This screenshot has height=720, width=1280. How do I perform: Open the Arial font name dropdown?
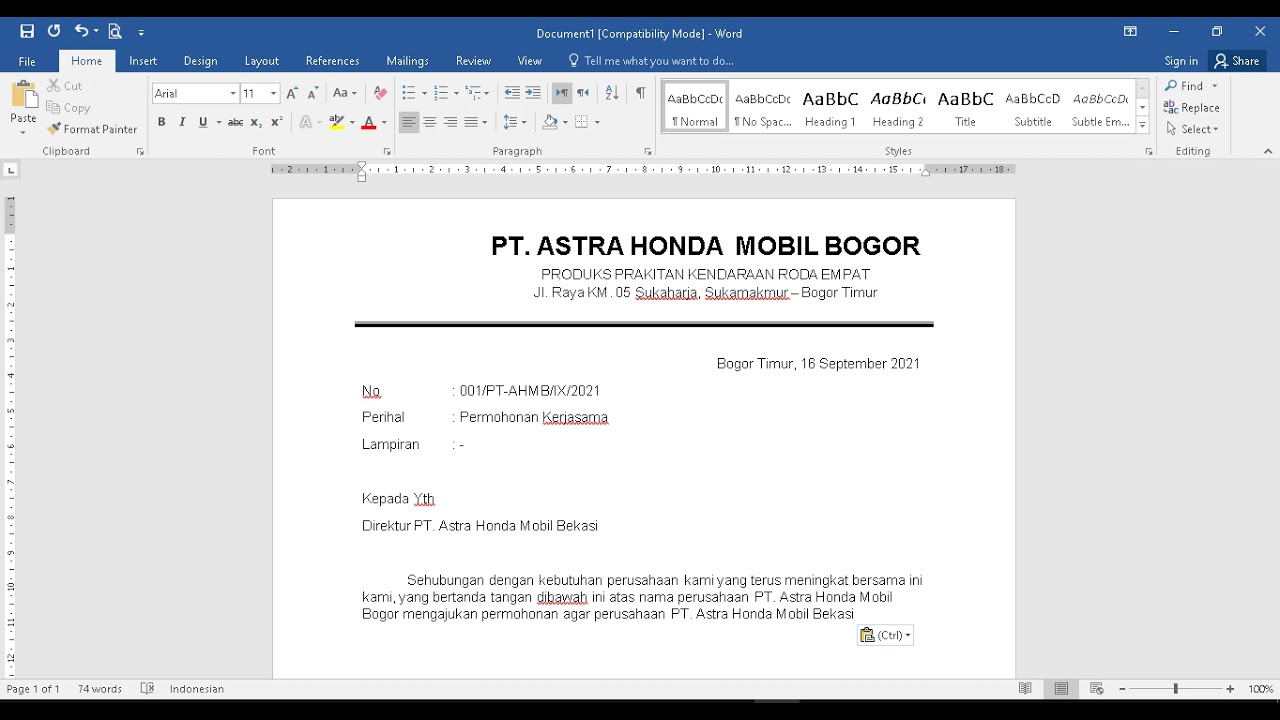coord(233,94)
